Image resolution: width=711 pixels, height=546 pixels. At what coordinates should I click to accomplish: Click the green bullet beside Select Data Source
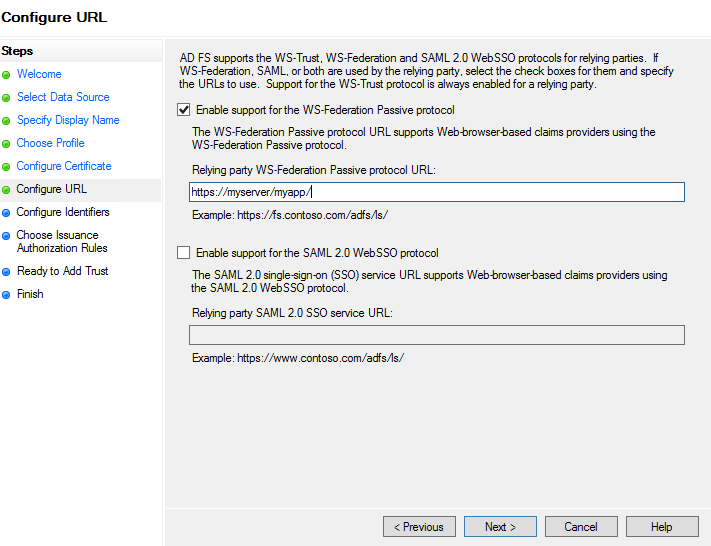[x=6, y=98]
